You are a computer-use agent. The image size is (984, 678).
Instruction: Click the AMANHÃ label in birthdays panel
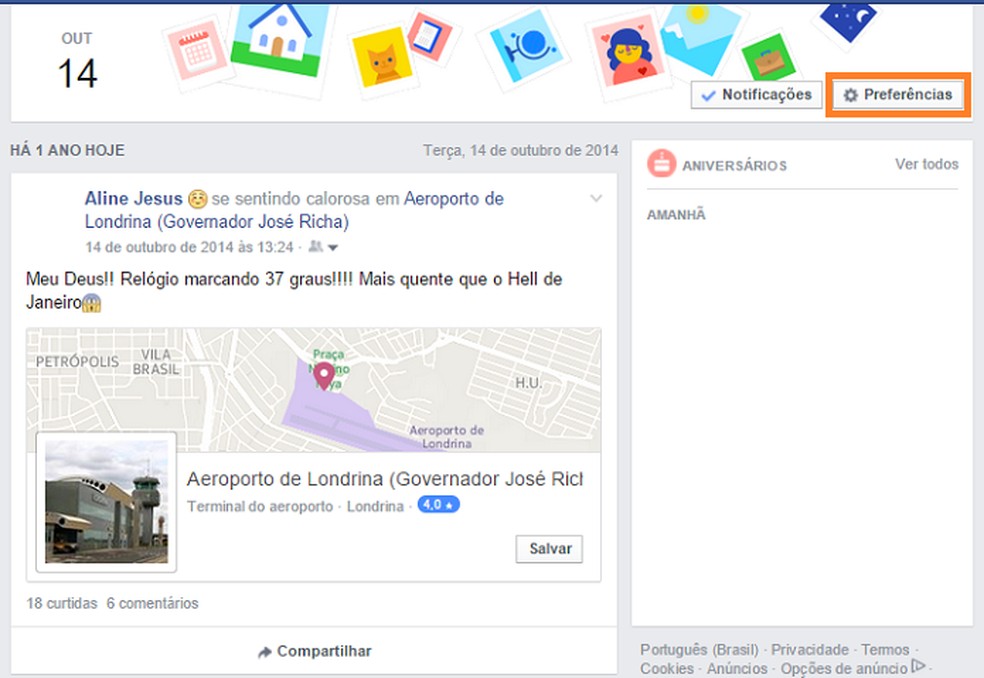(676, 215)
